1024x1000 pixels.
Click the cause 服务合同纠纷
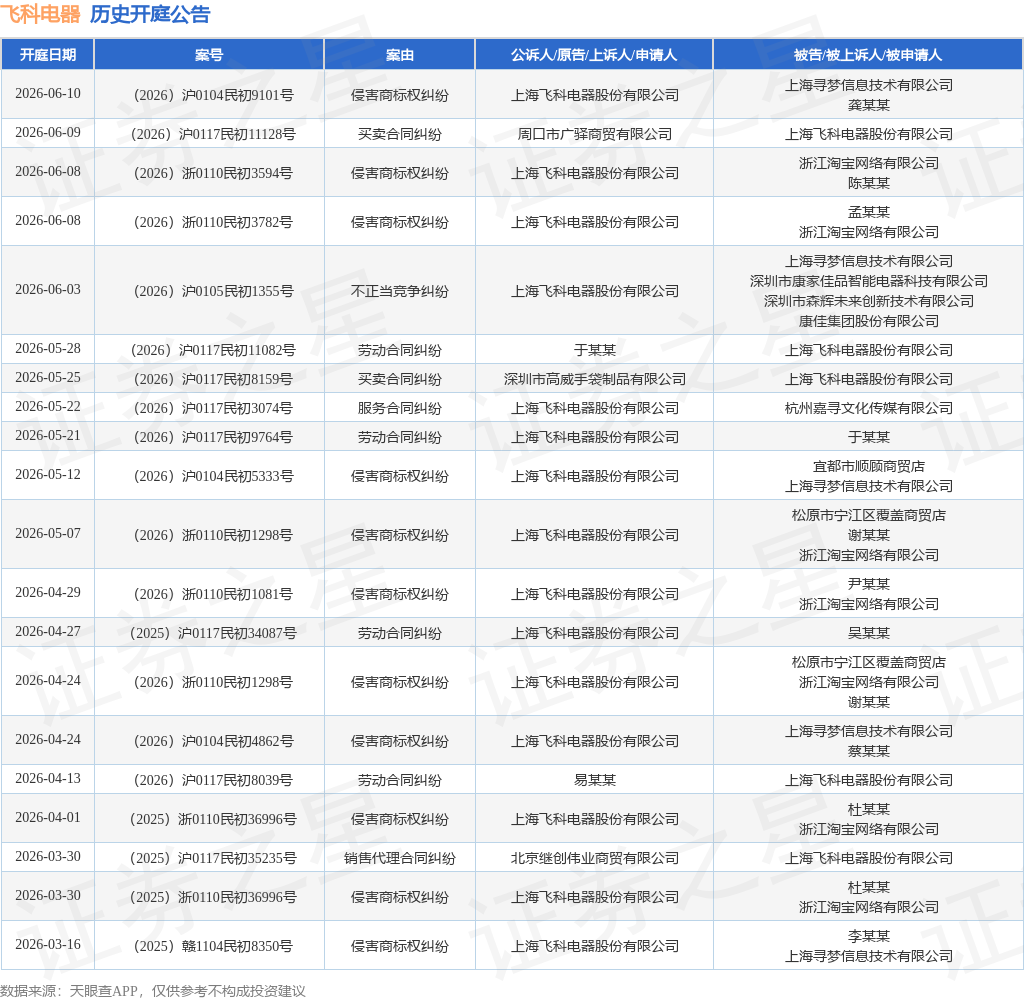(400, 409)
